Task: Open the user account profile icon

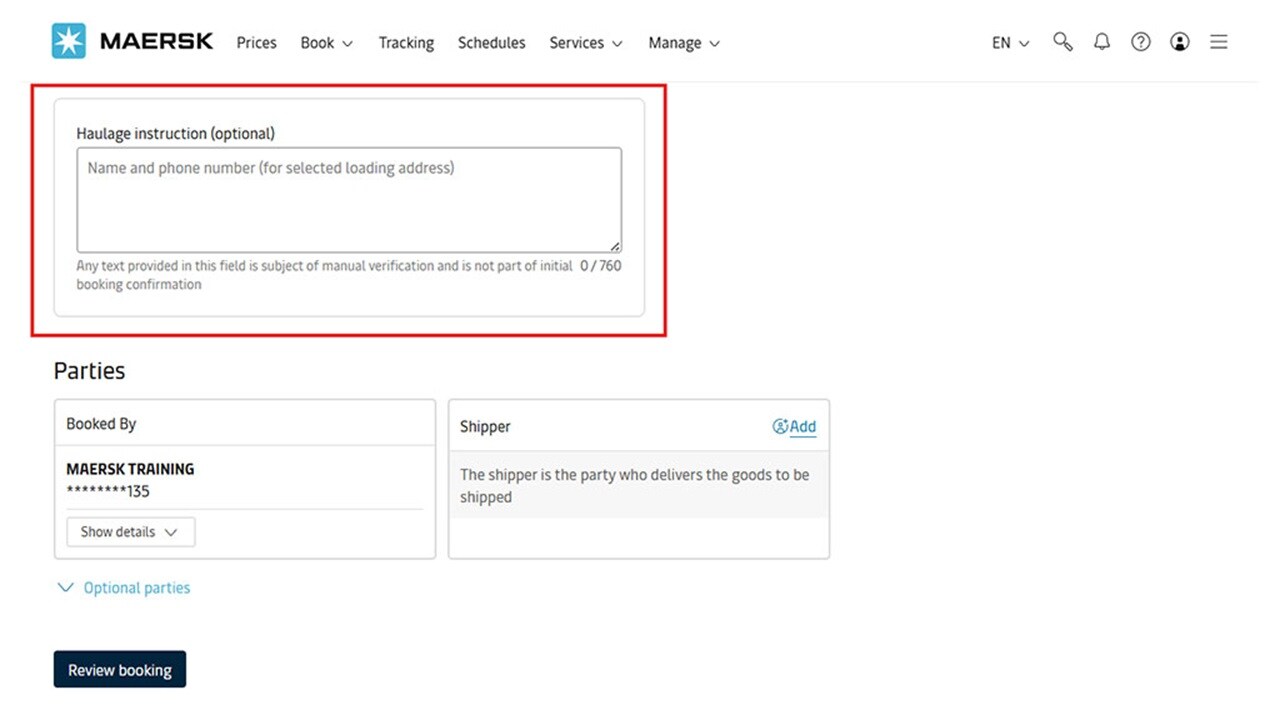Action: [x=1180, y=42]
